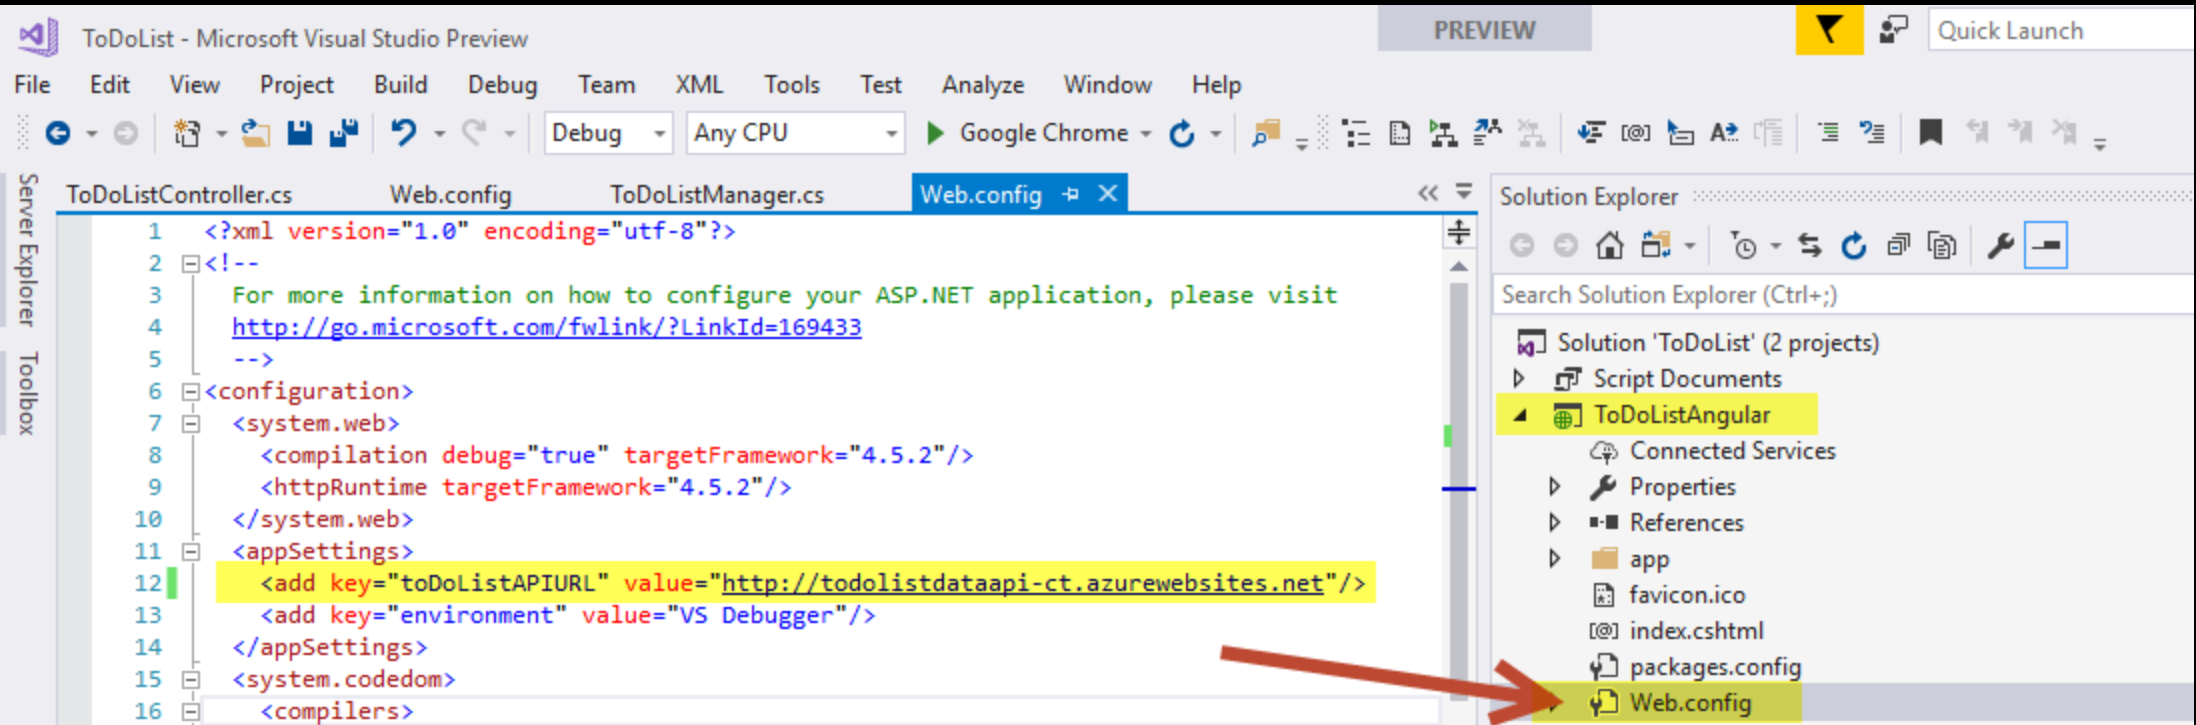
Task: Select the Connected Services node
Action: click(1732, 451)
